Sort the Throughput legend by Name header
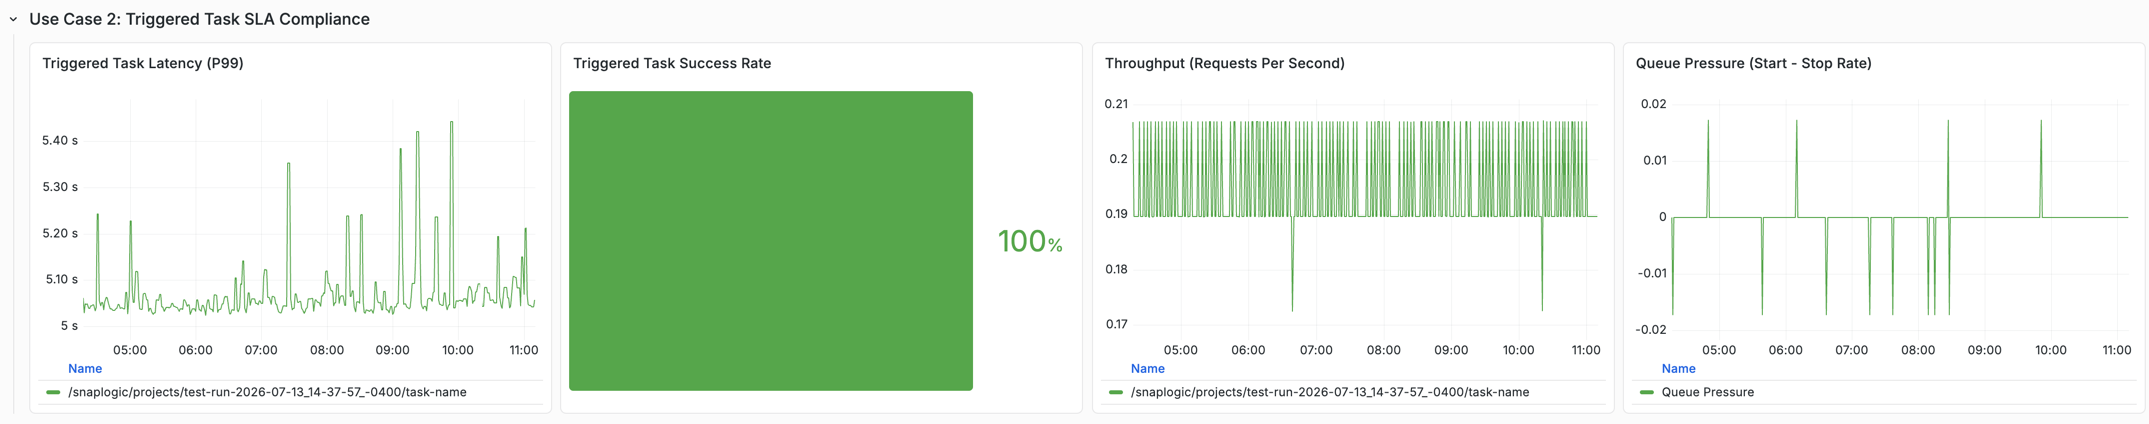 1147,368
